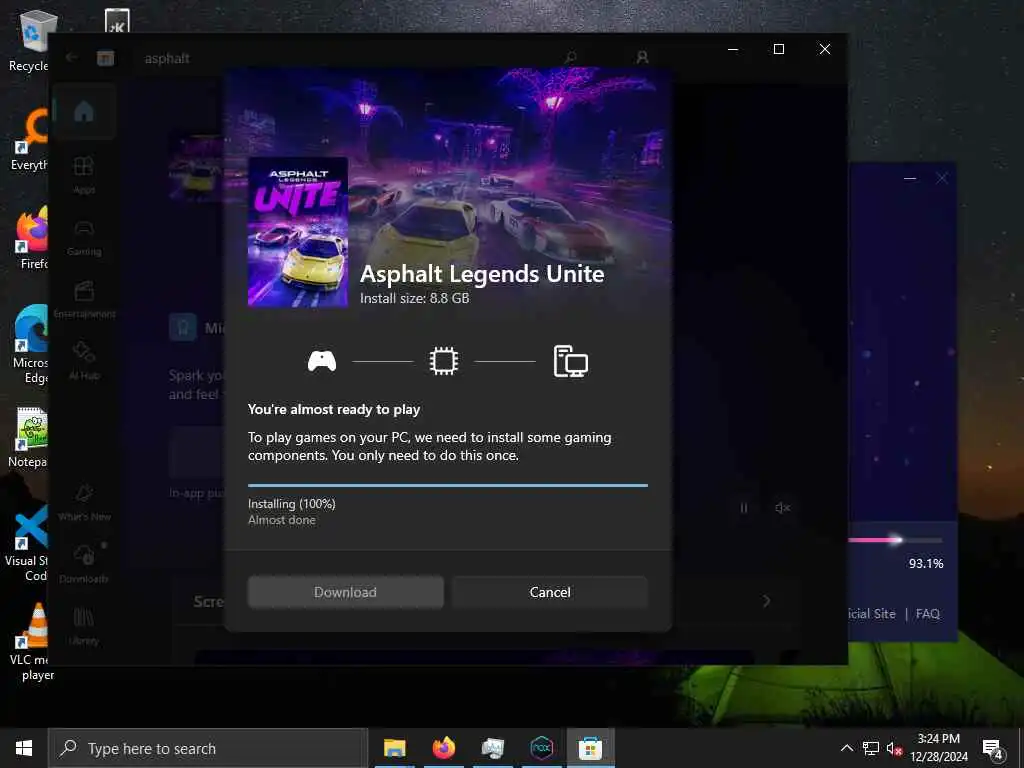Image resolution: width=1024 pixels, height=768 pixels.
Task: Click the pink progress bar in background window
Action: click(895, 540)
